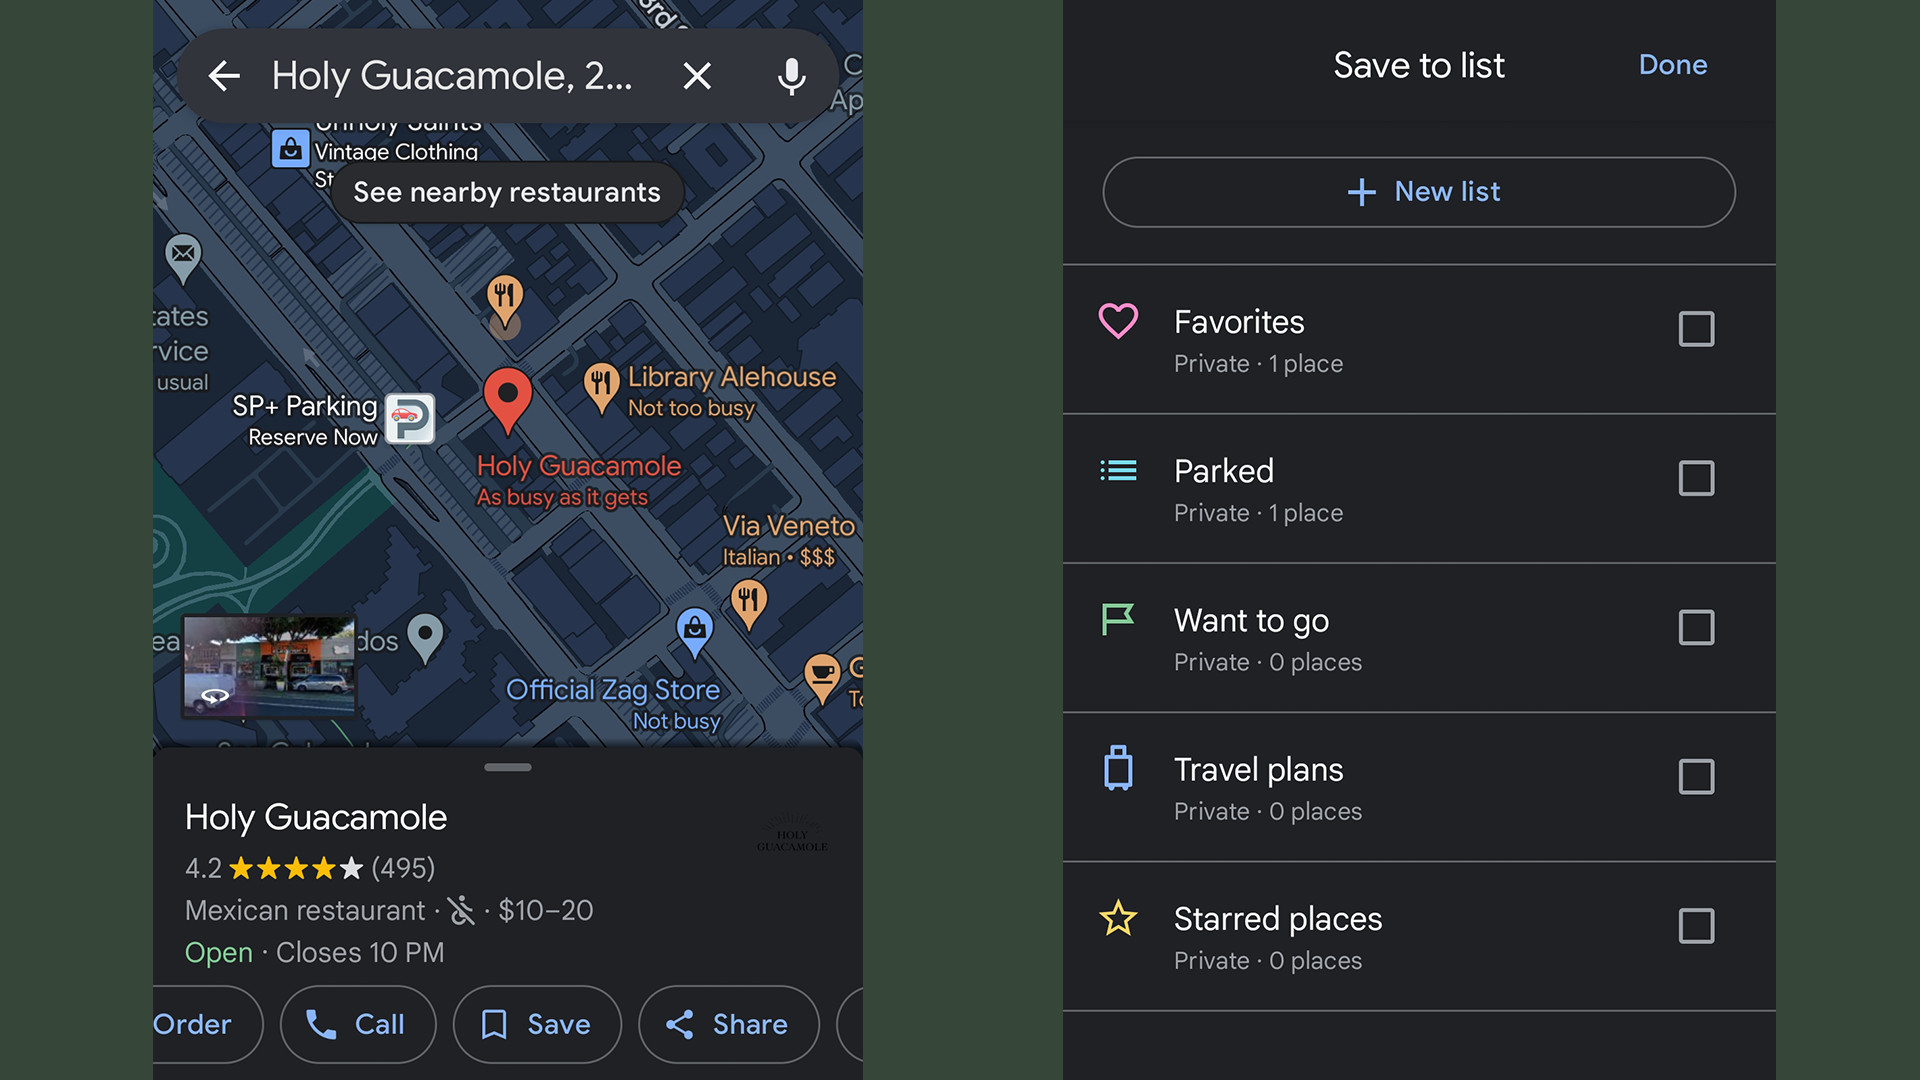Tap the Done button to confirm
Screen dimensions: 1920x1080
pyautogui.click(x=1673, y=65)
